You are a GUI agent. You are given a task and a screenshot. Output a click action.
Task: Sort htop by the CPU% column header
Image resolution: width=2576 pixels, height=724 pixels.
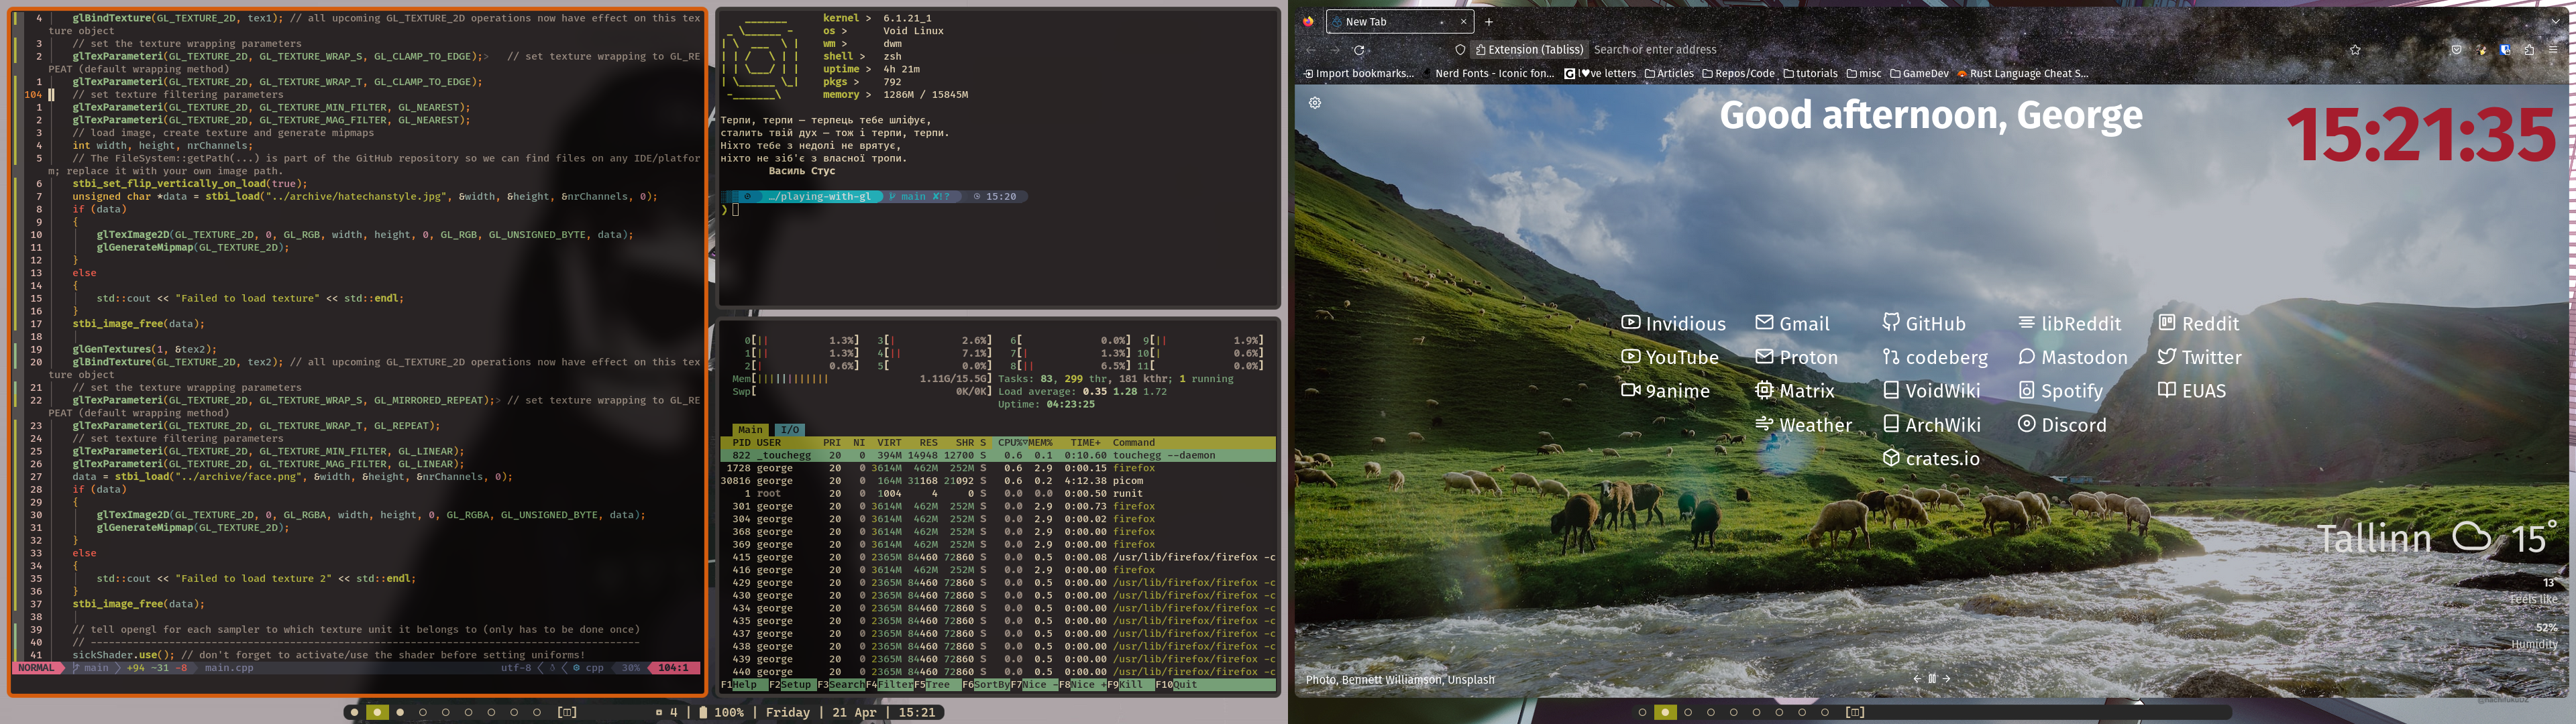(1012, 442)
